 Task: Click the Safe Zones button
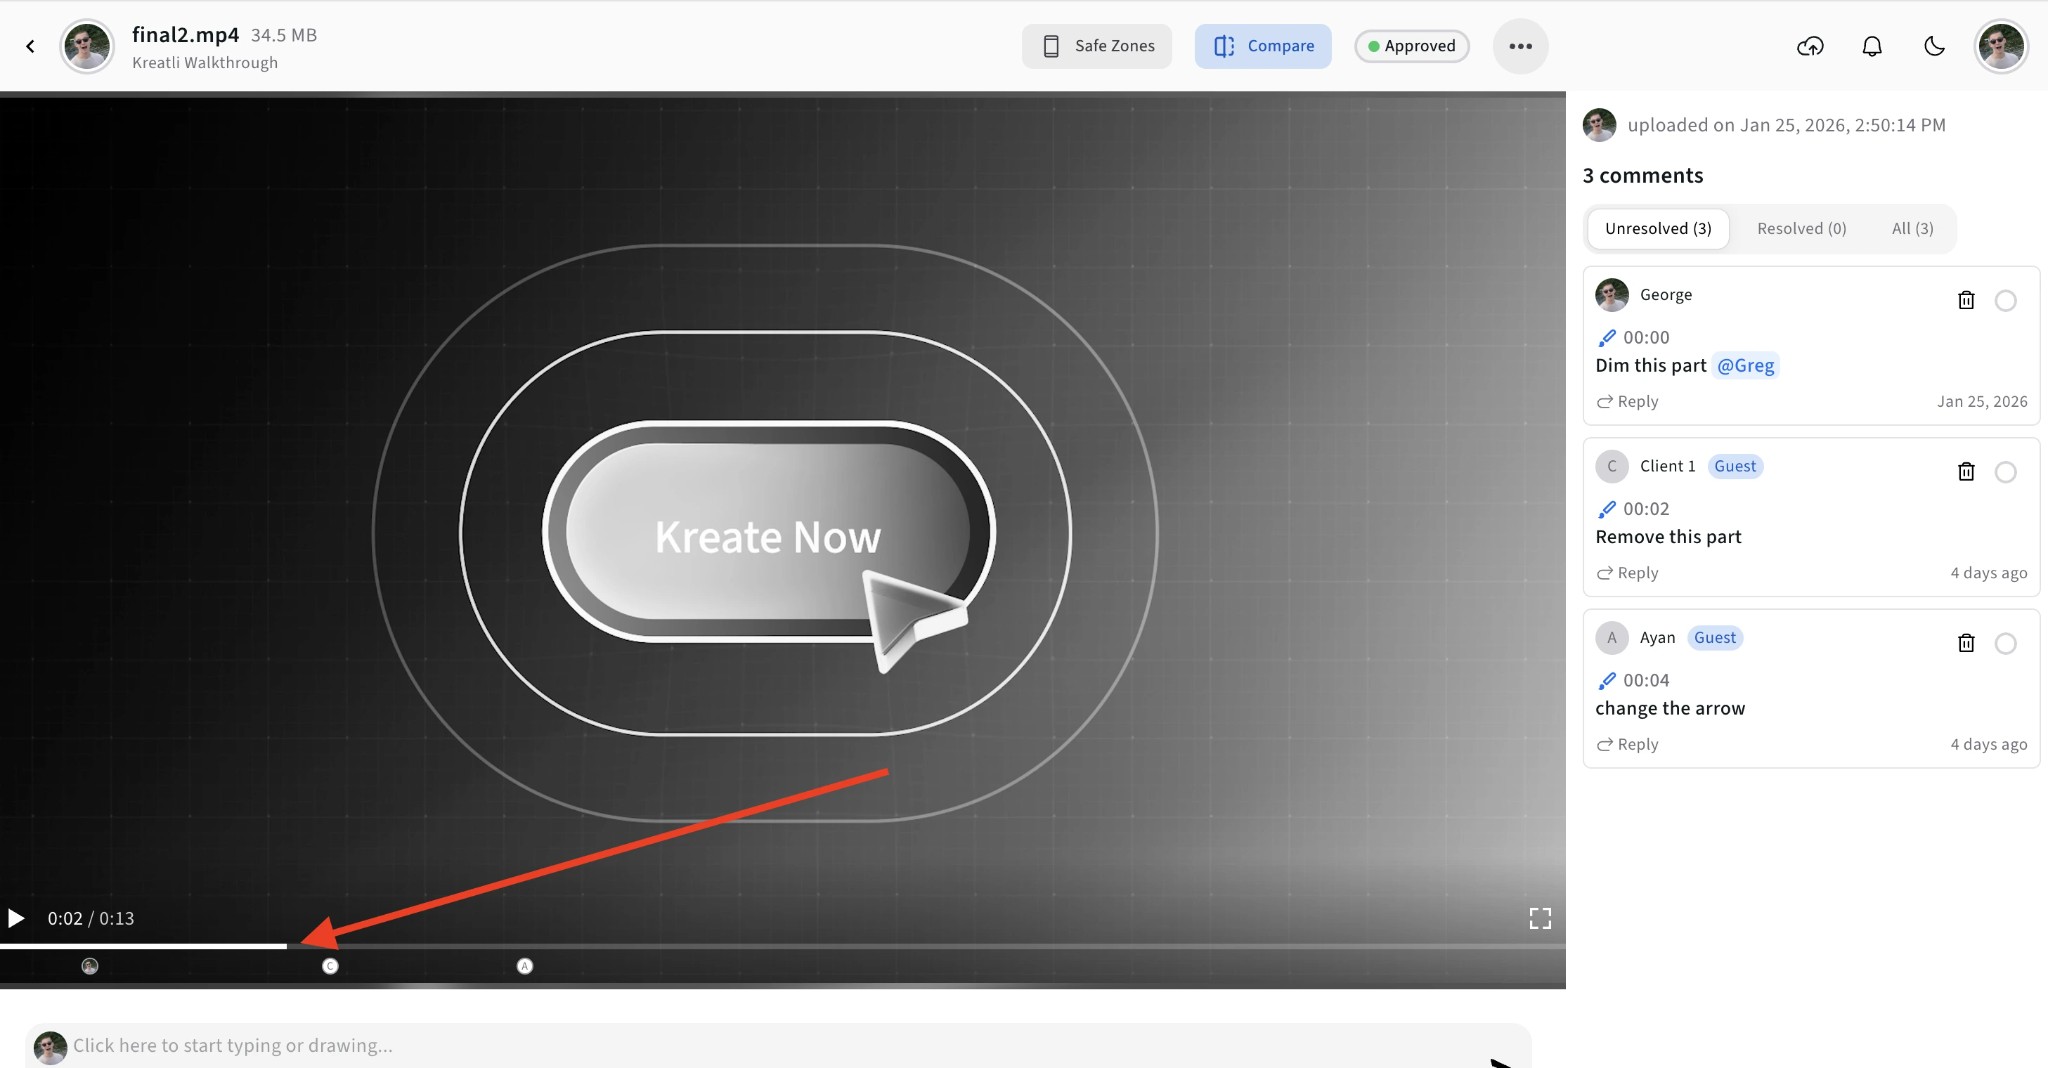(1096, 46)
